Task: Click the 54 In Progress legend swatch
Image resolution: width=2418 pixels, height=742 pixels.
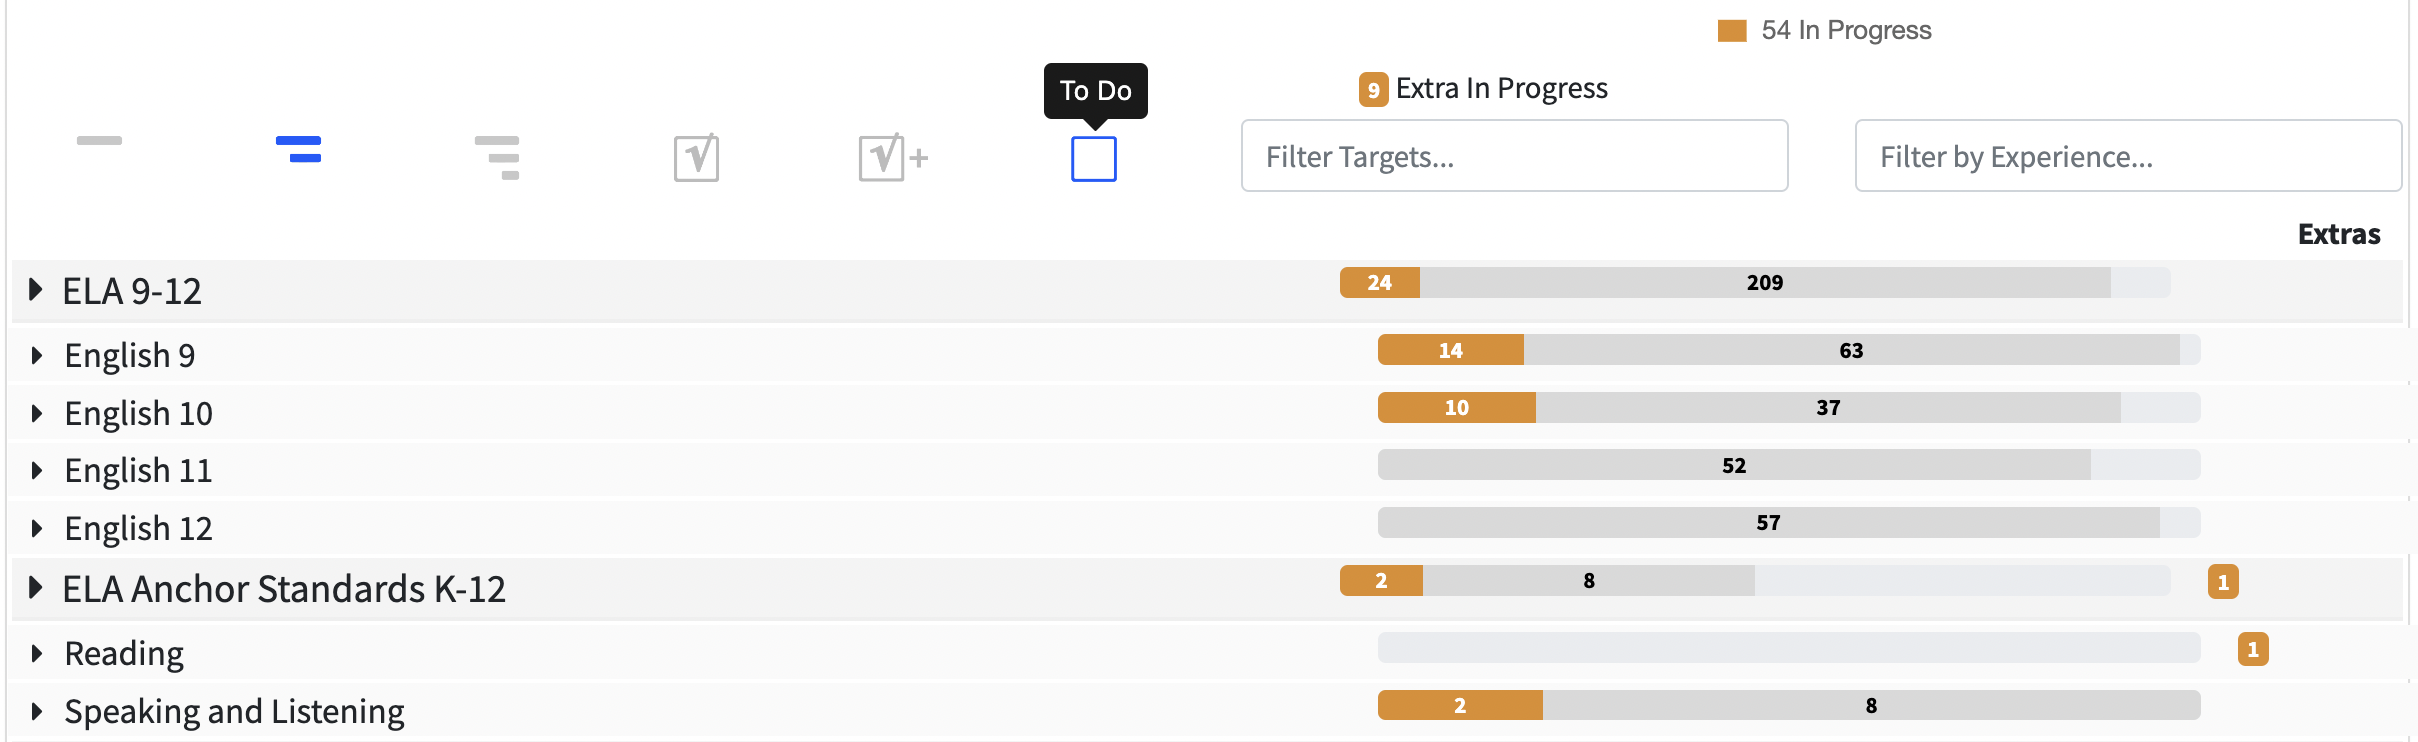Action: 1731,31
